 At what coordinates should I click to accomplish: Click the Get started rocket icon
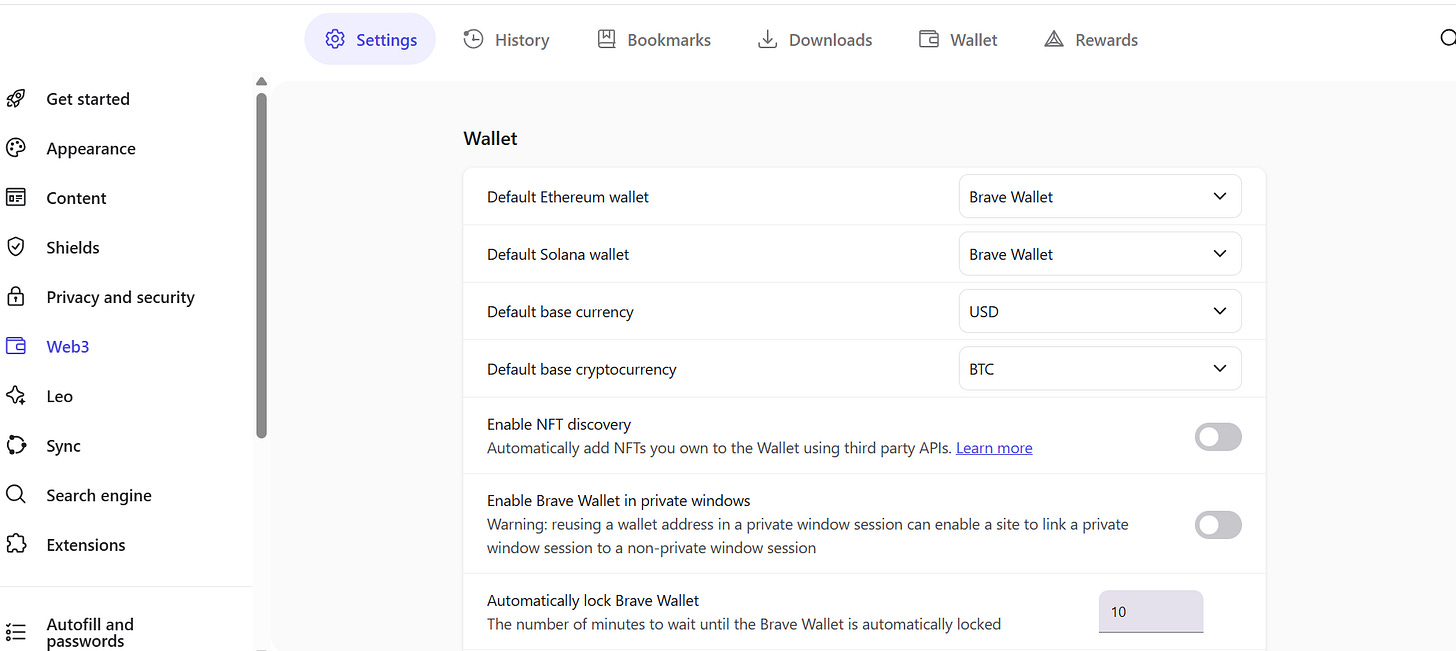point(16,99)
